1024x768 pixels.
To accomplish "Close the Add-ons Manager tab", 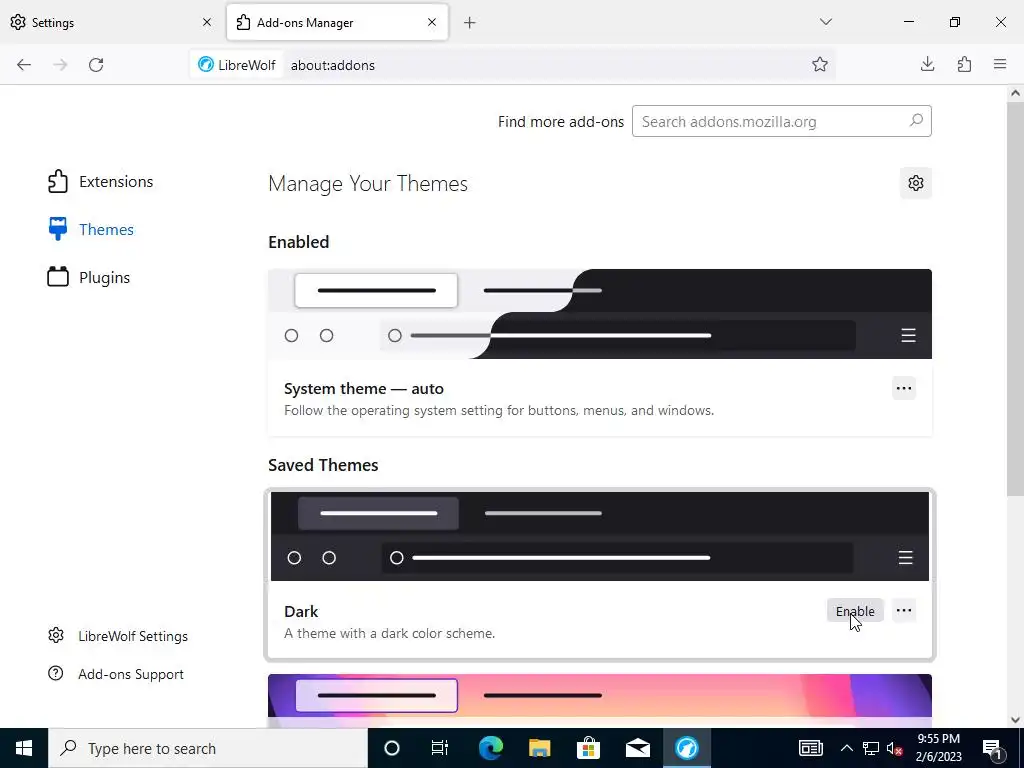I will (x=432, y=22).
